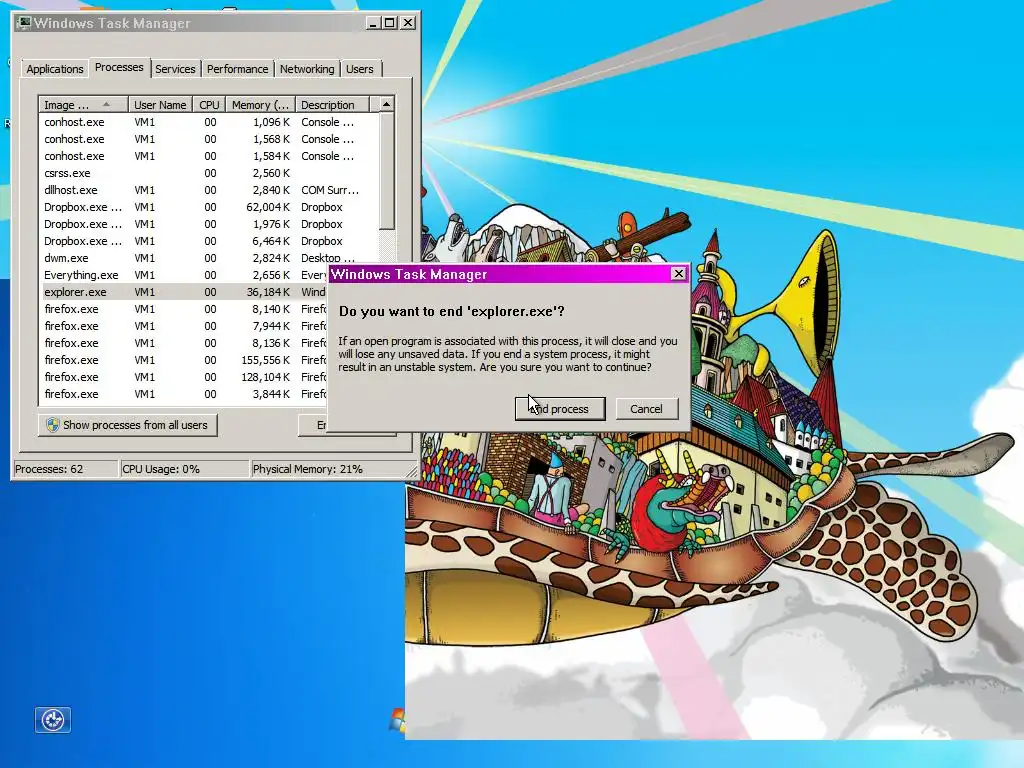Go to the Performance tab

[x=237, y=69]
